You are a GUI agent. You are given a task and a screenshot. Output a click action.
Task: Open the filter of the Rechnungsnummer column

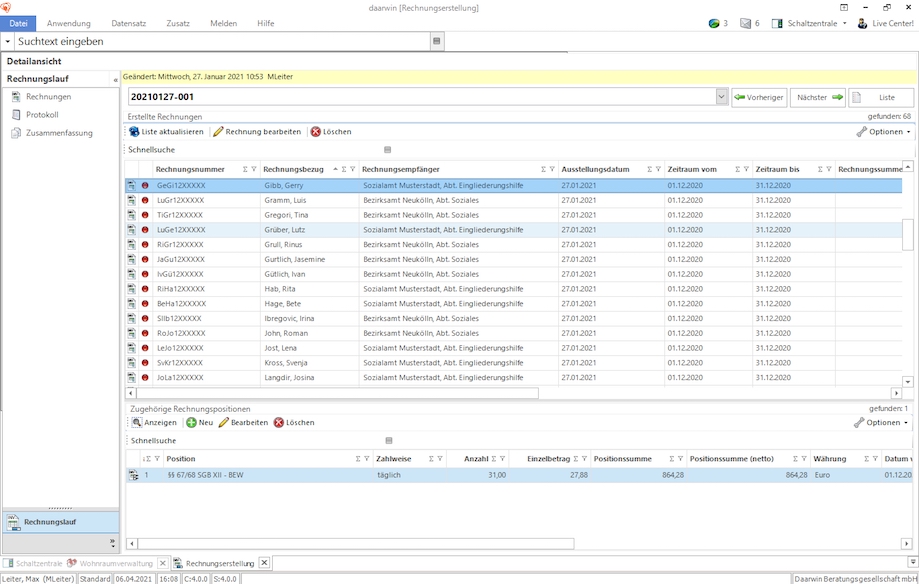(x=254, y=169)
